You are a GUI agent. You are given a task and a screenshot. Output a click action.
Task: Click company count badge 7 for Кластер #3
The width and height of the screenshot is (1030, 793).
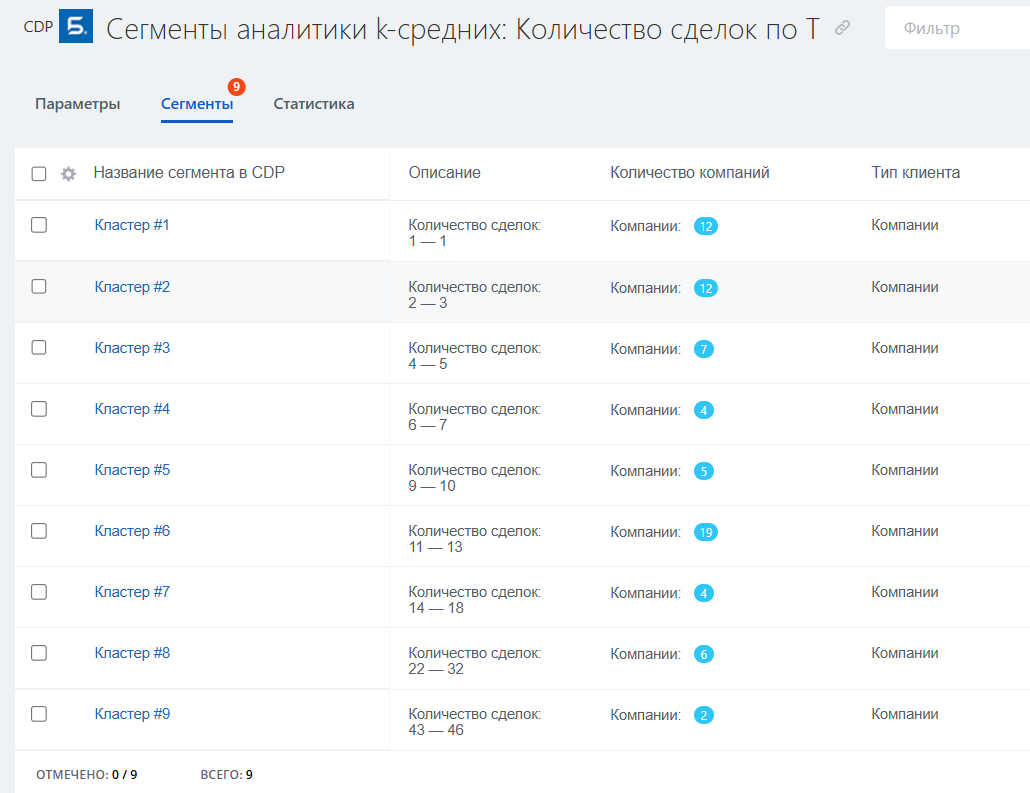click(x=704, y=349)
